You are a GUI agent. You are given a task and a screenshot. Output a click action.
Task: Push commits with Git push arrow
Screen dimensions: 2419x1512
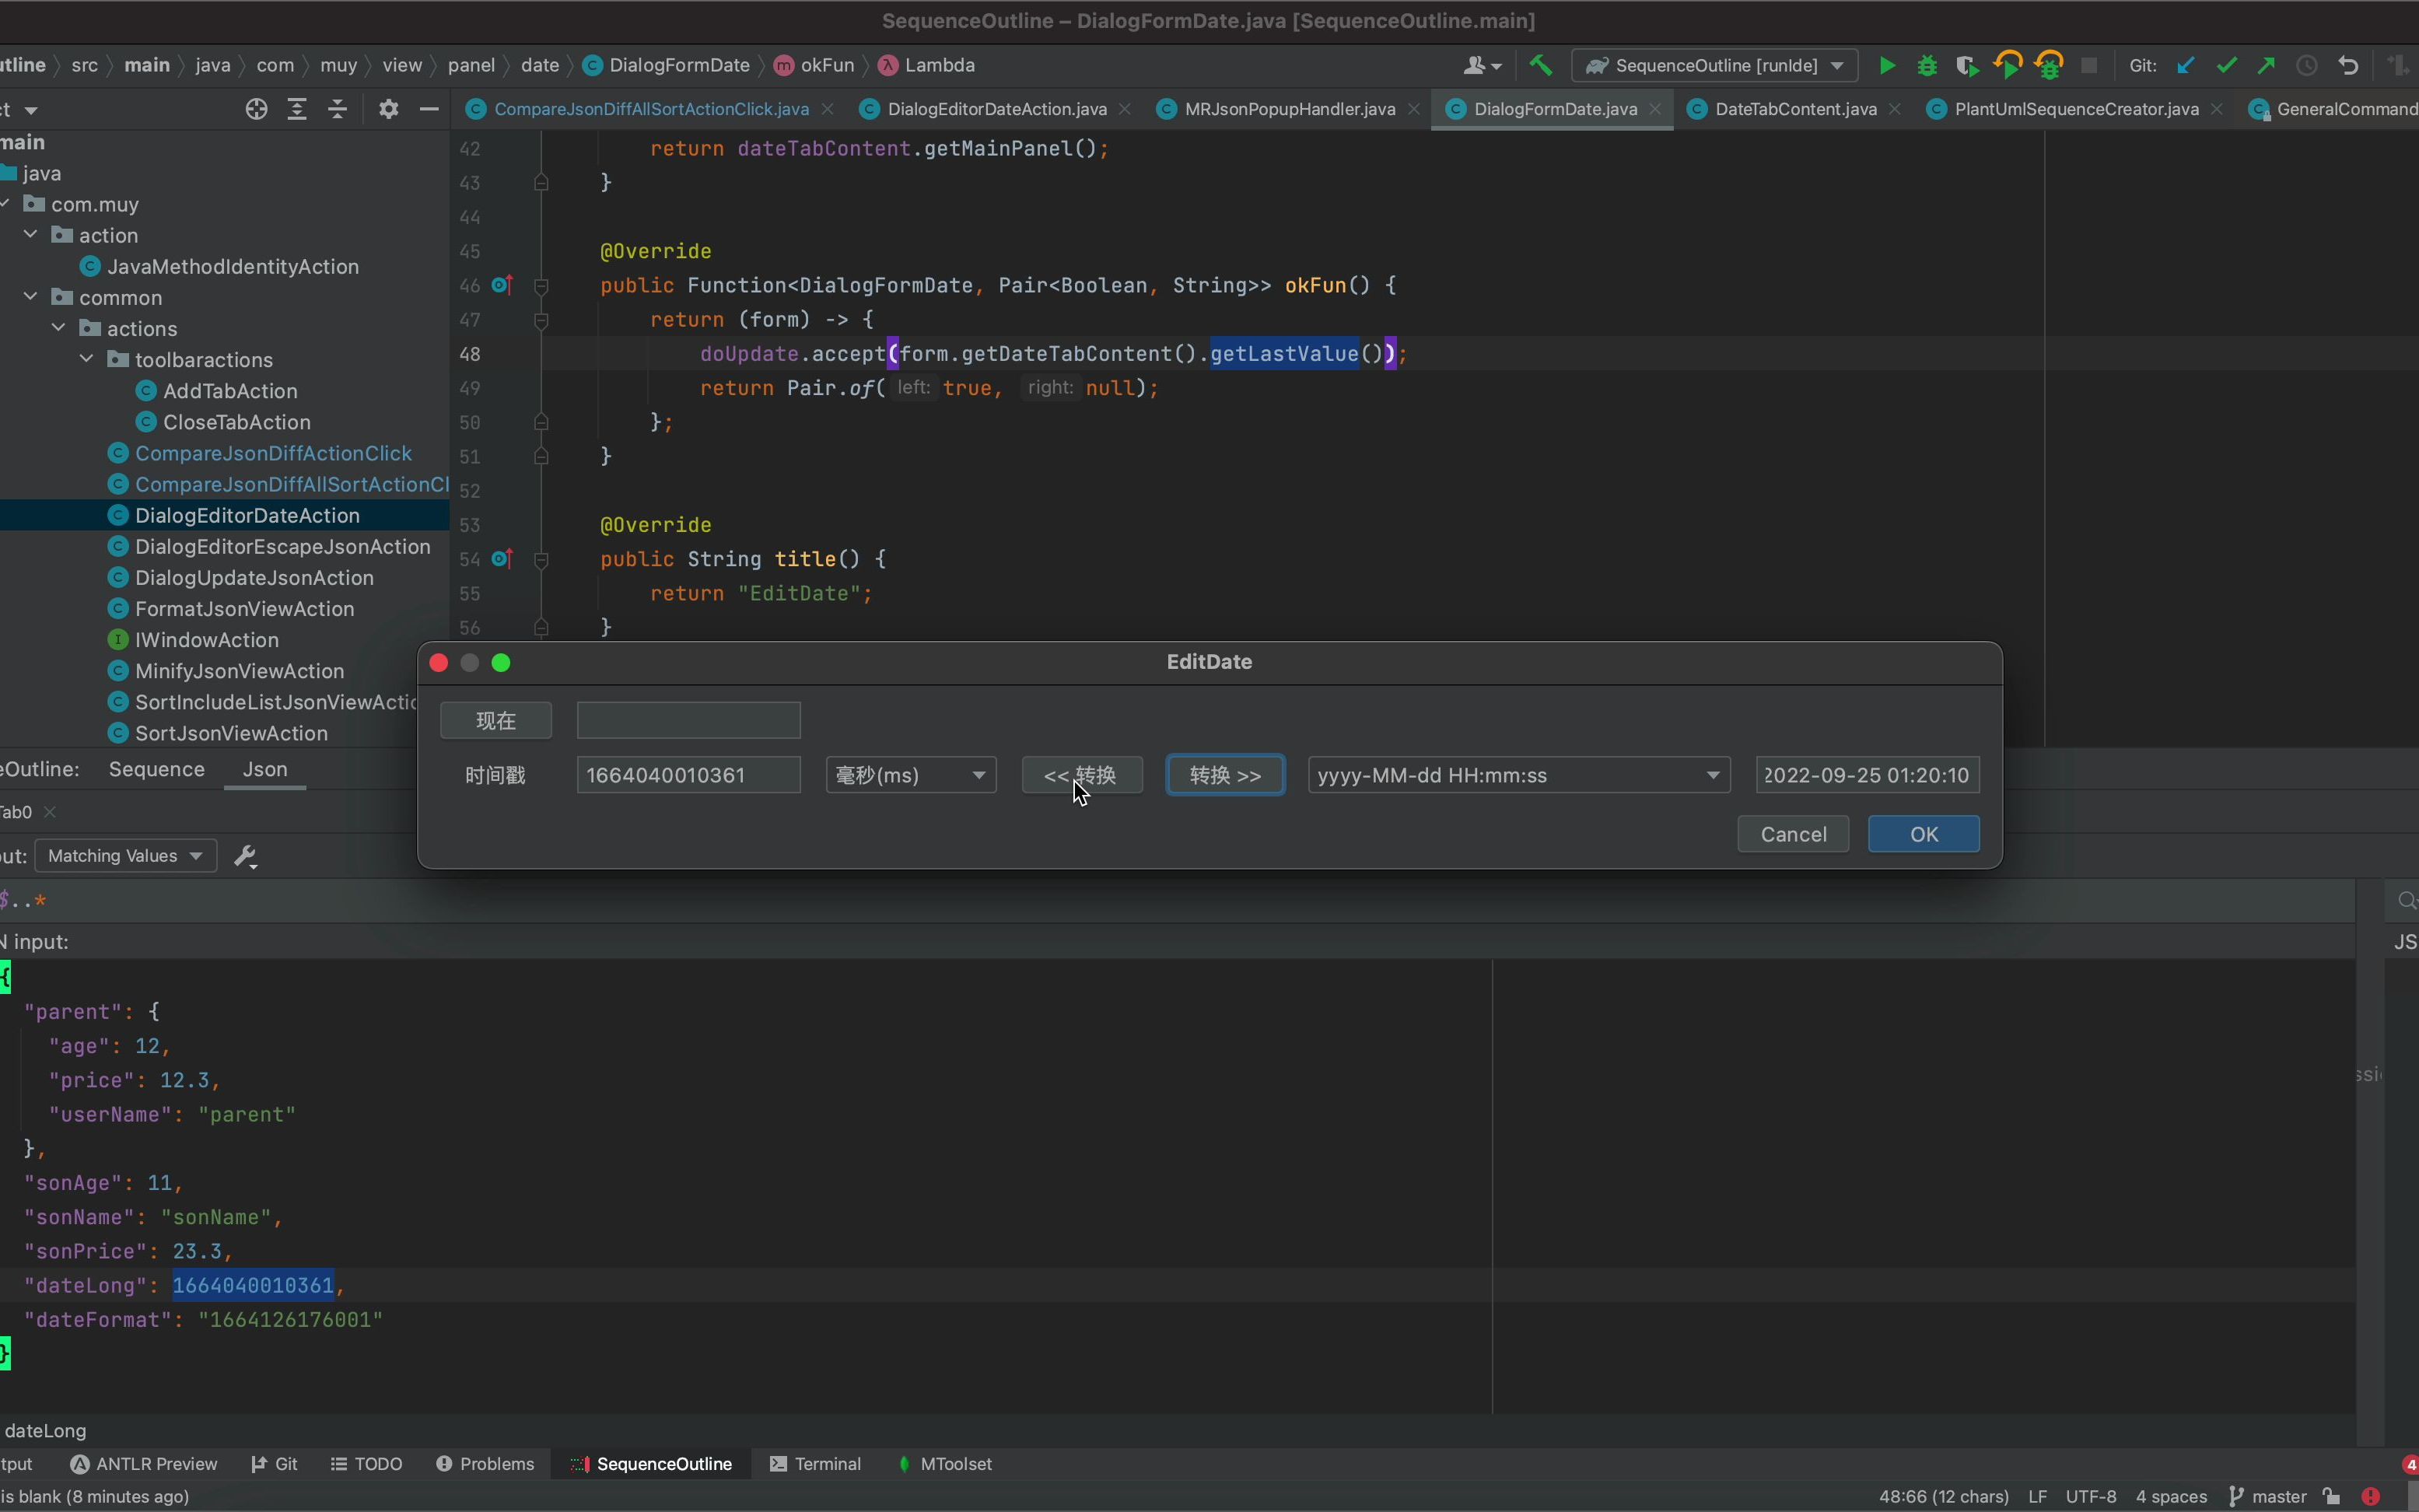(x=2266, y=66)
